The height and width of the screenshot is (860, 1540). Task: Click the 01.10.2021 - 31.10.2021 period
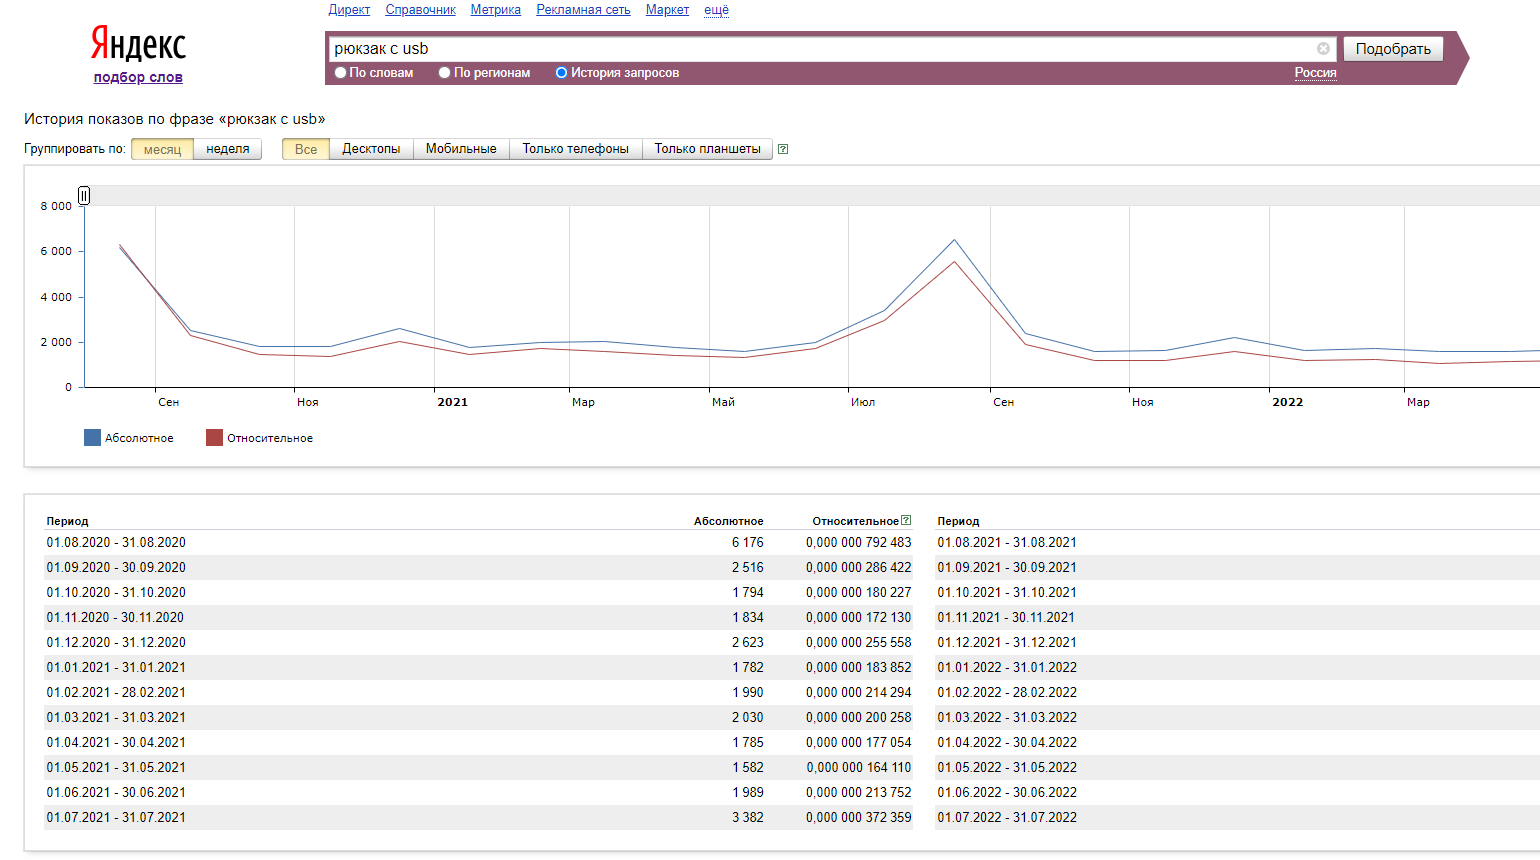[1007, 592]
